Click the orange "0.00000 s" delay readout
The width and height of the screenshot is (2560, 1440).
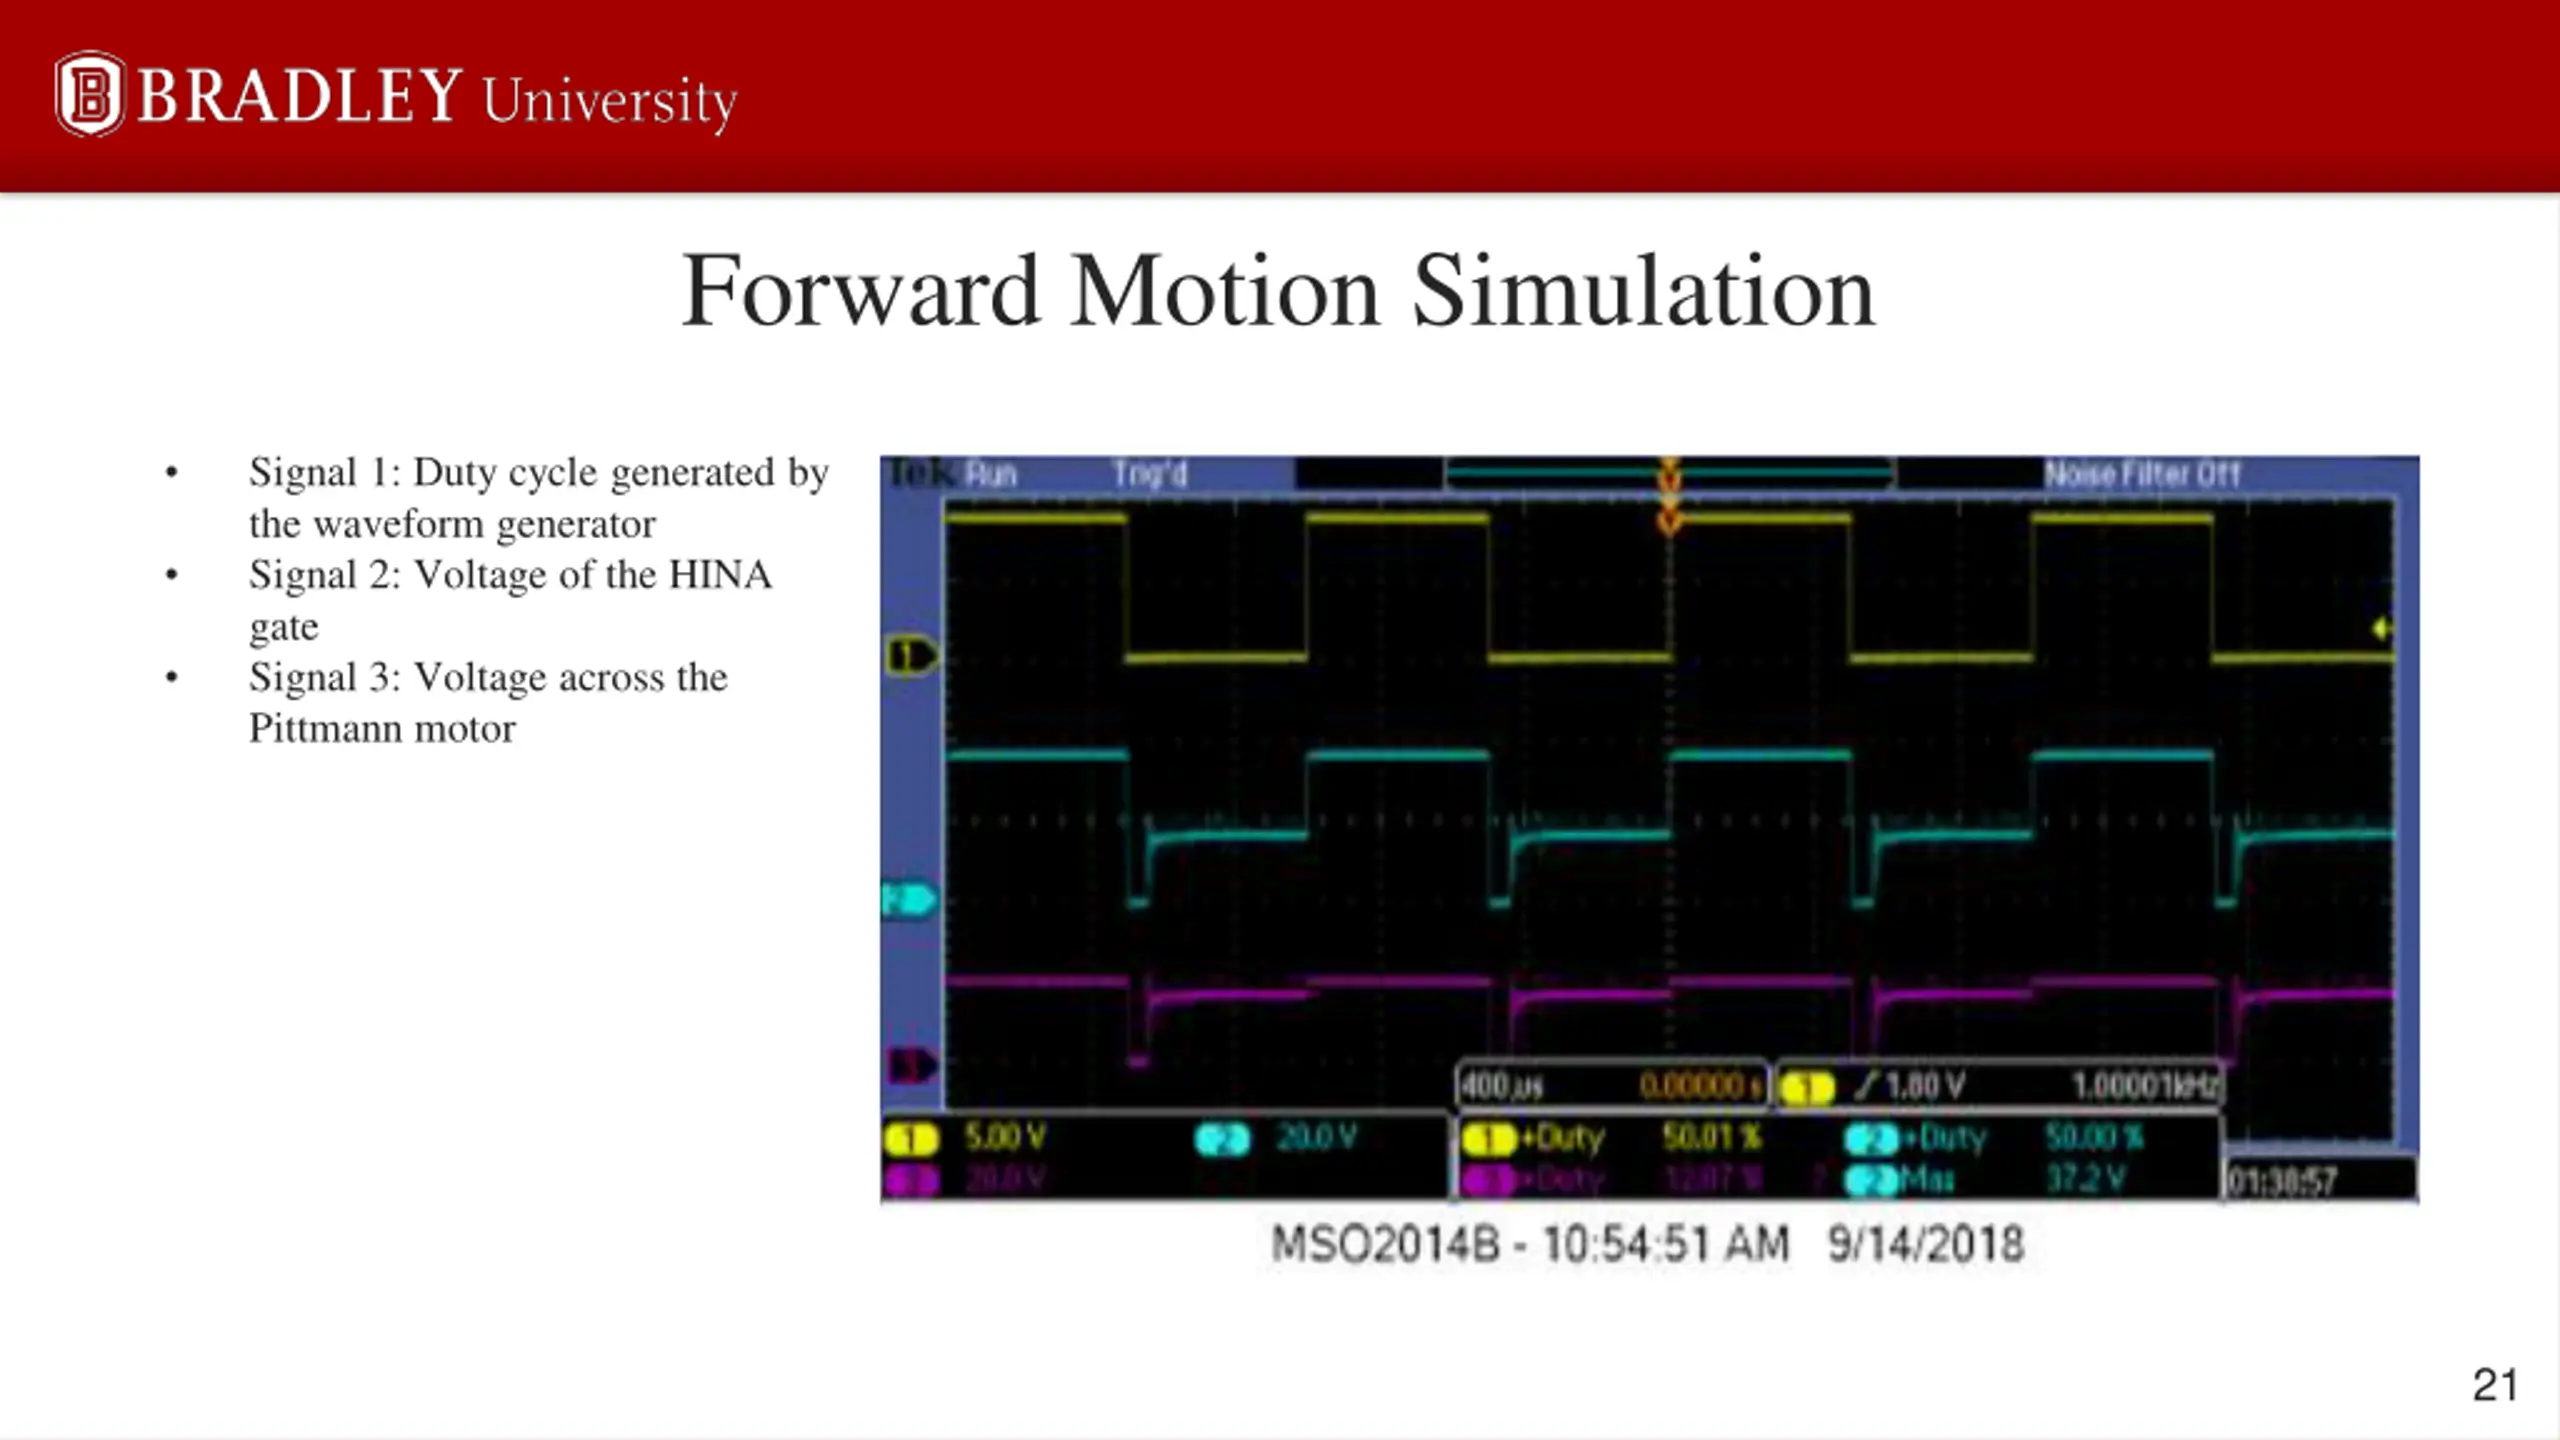tap(1702, 1086)
